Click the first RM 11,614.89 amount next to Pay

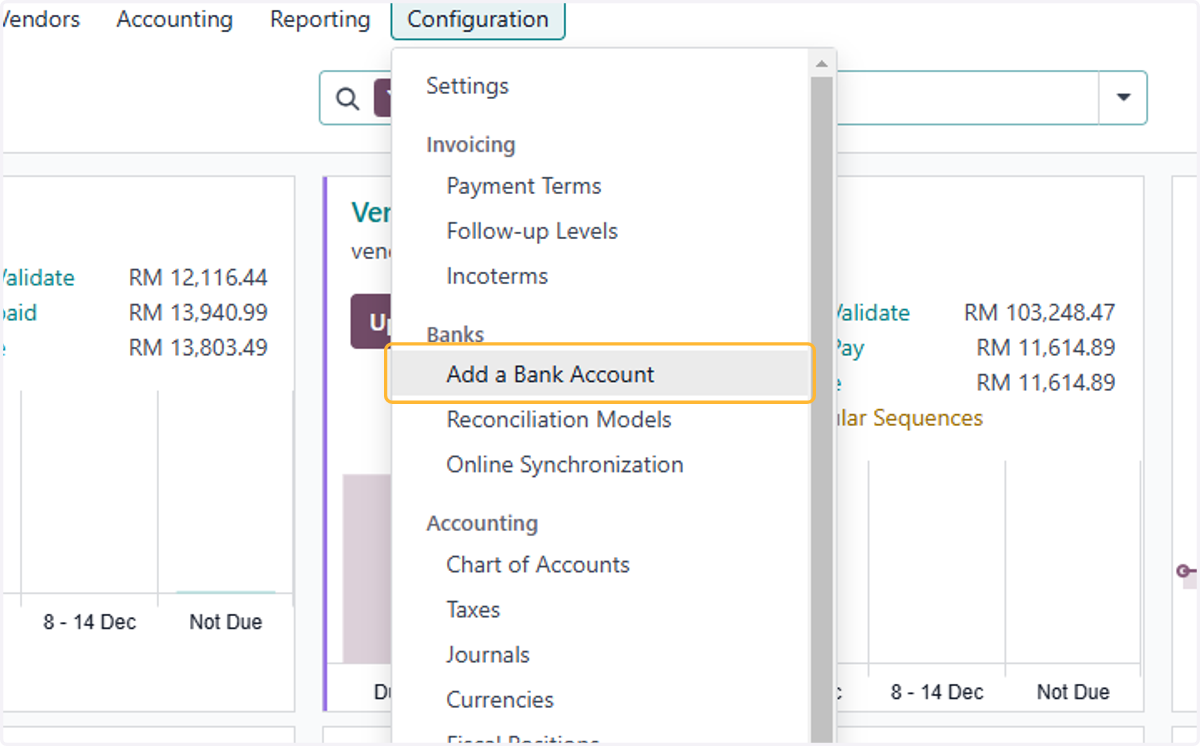click(1046, 348)
